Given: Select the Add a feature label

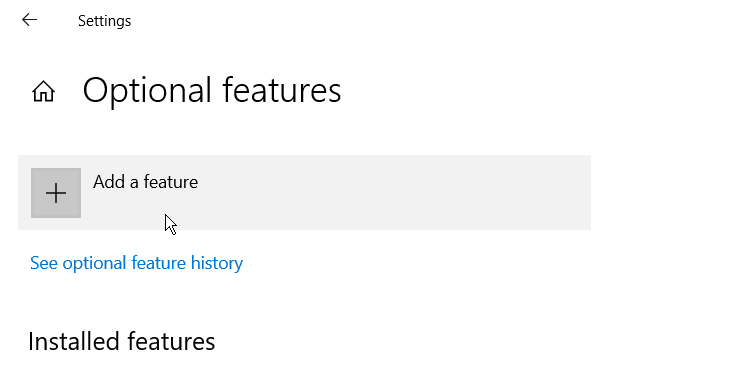Looking at the screenshot, I should point(145,182).
